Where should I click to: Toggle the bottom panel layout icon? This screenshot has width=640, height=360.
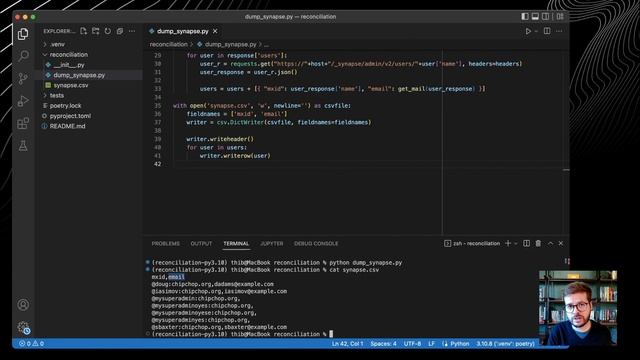[x=535, y=16]
